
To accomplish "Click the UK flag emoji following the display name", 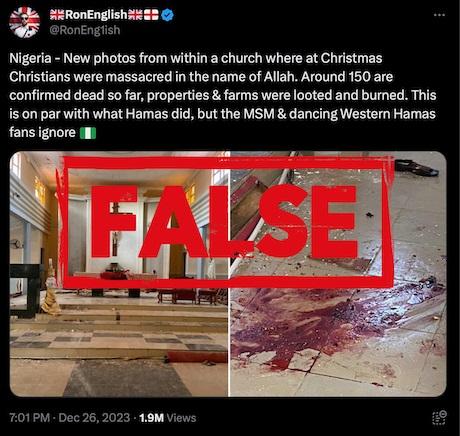I will point(135,15).
